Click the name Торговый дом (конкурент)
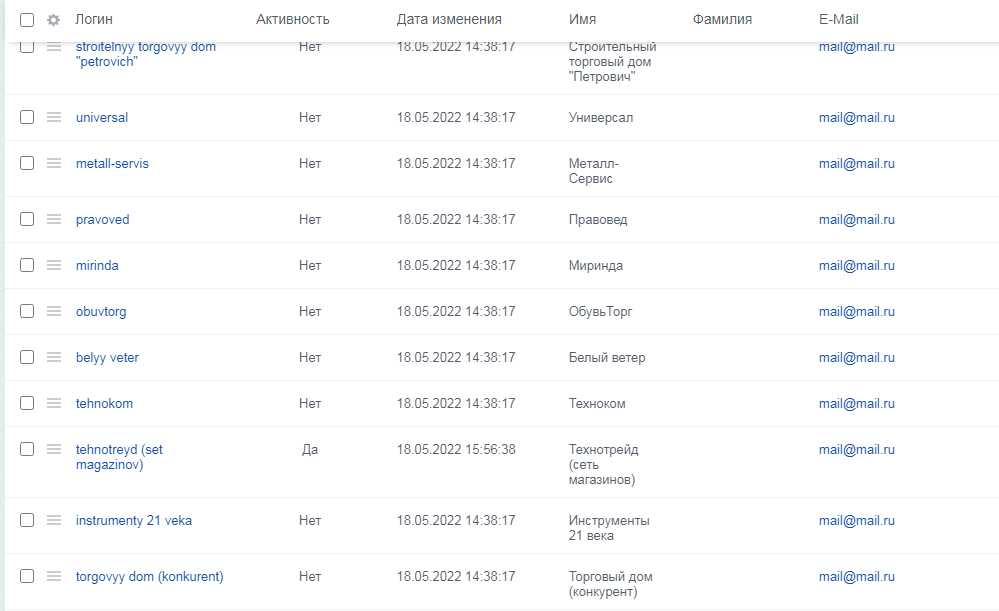This screenshot has width=999, height=611. pos(610,584)
